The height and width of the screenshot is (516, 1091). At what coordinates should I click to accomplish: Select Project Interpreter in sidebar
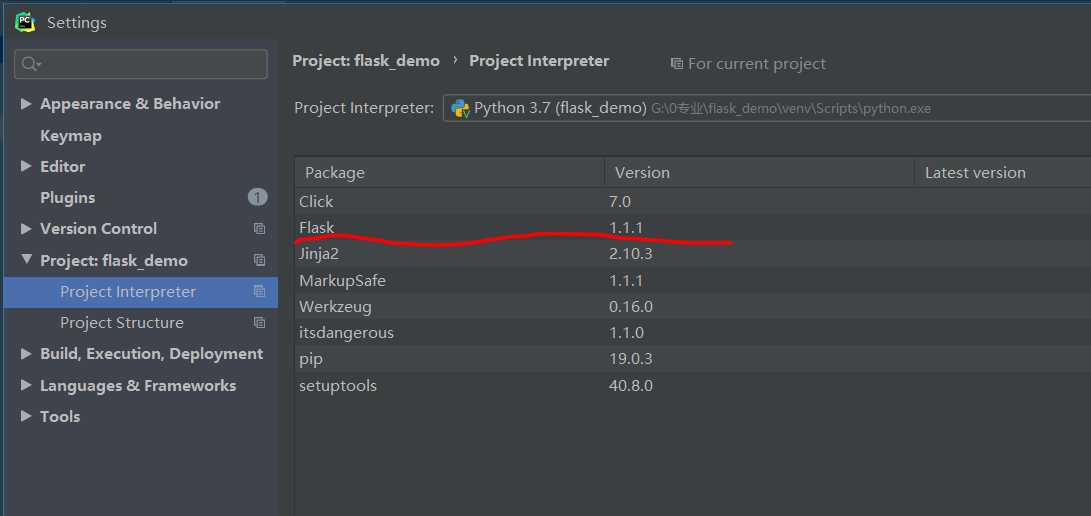(x=141, y=292)
